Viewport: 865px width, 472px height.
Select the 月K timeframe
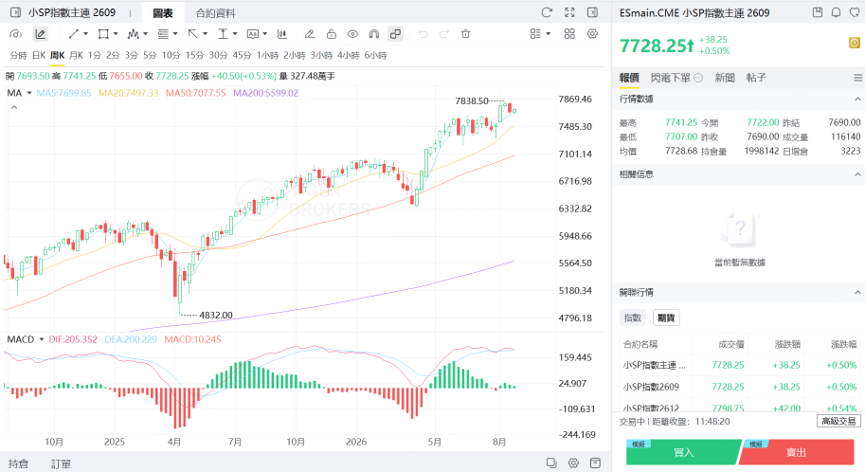(x=76, y=55)
